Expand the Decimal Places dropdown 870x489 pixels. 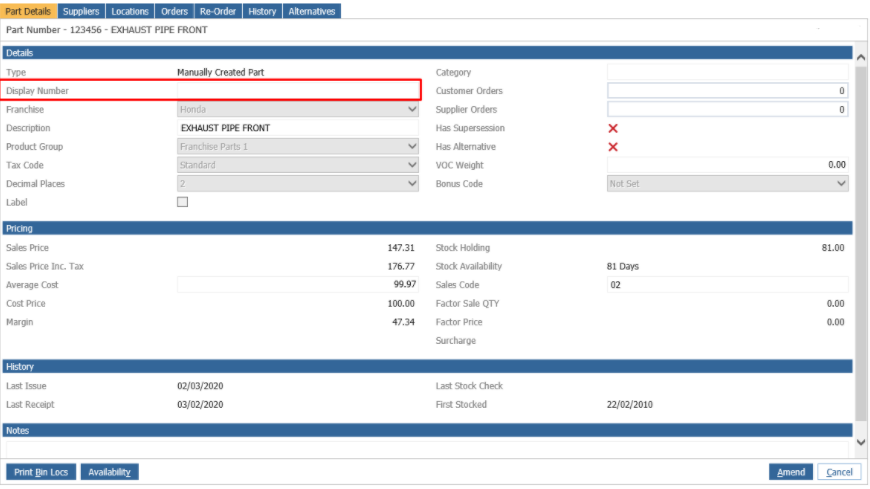click(x=298, y=184)
